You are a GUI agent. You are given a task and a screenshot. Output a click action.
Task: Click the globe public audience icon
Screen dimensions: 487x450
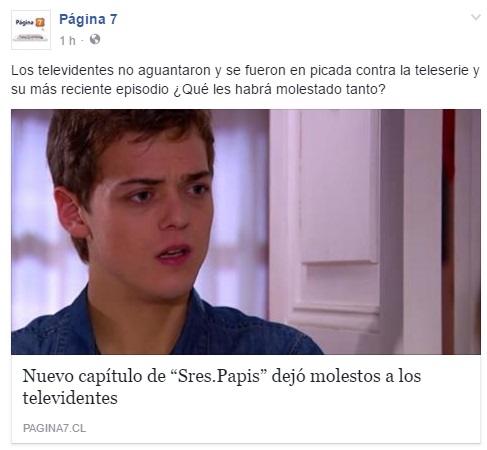coord(95,40)
